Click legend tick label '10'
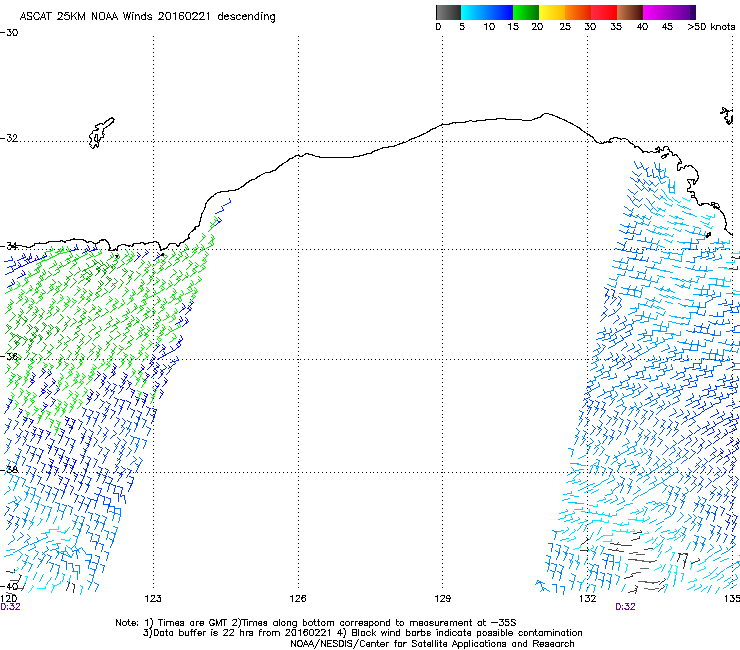Image resolution: width=740 pixels, height=650 pixels. point(489,27)
